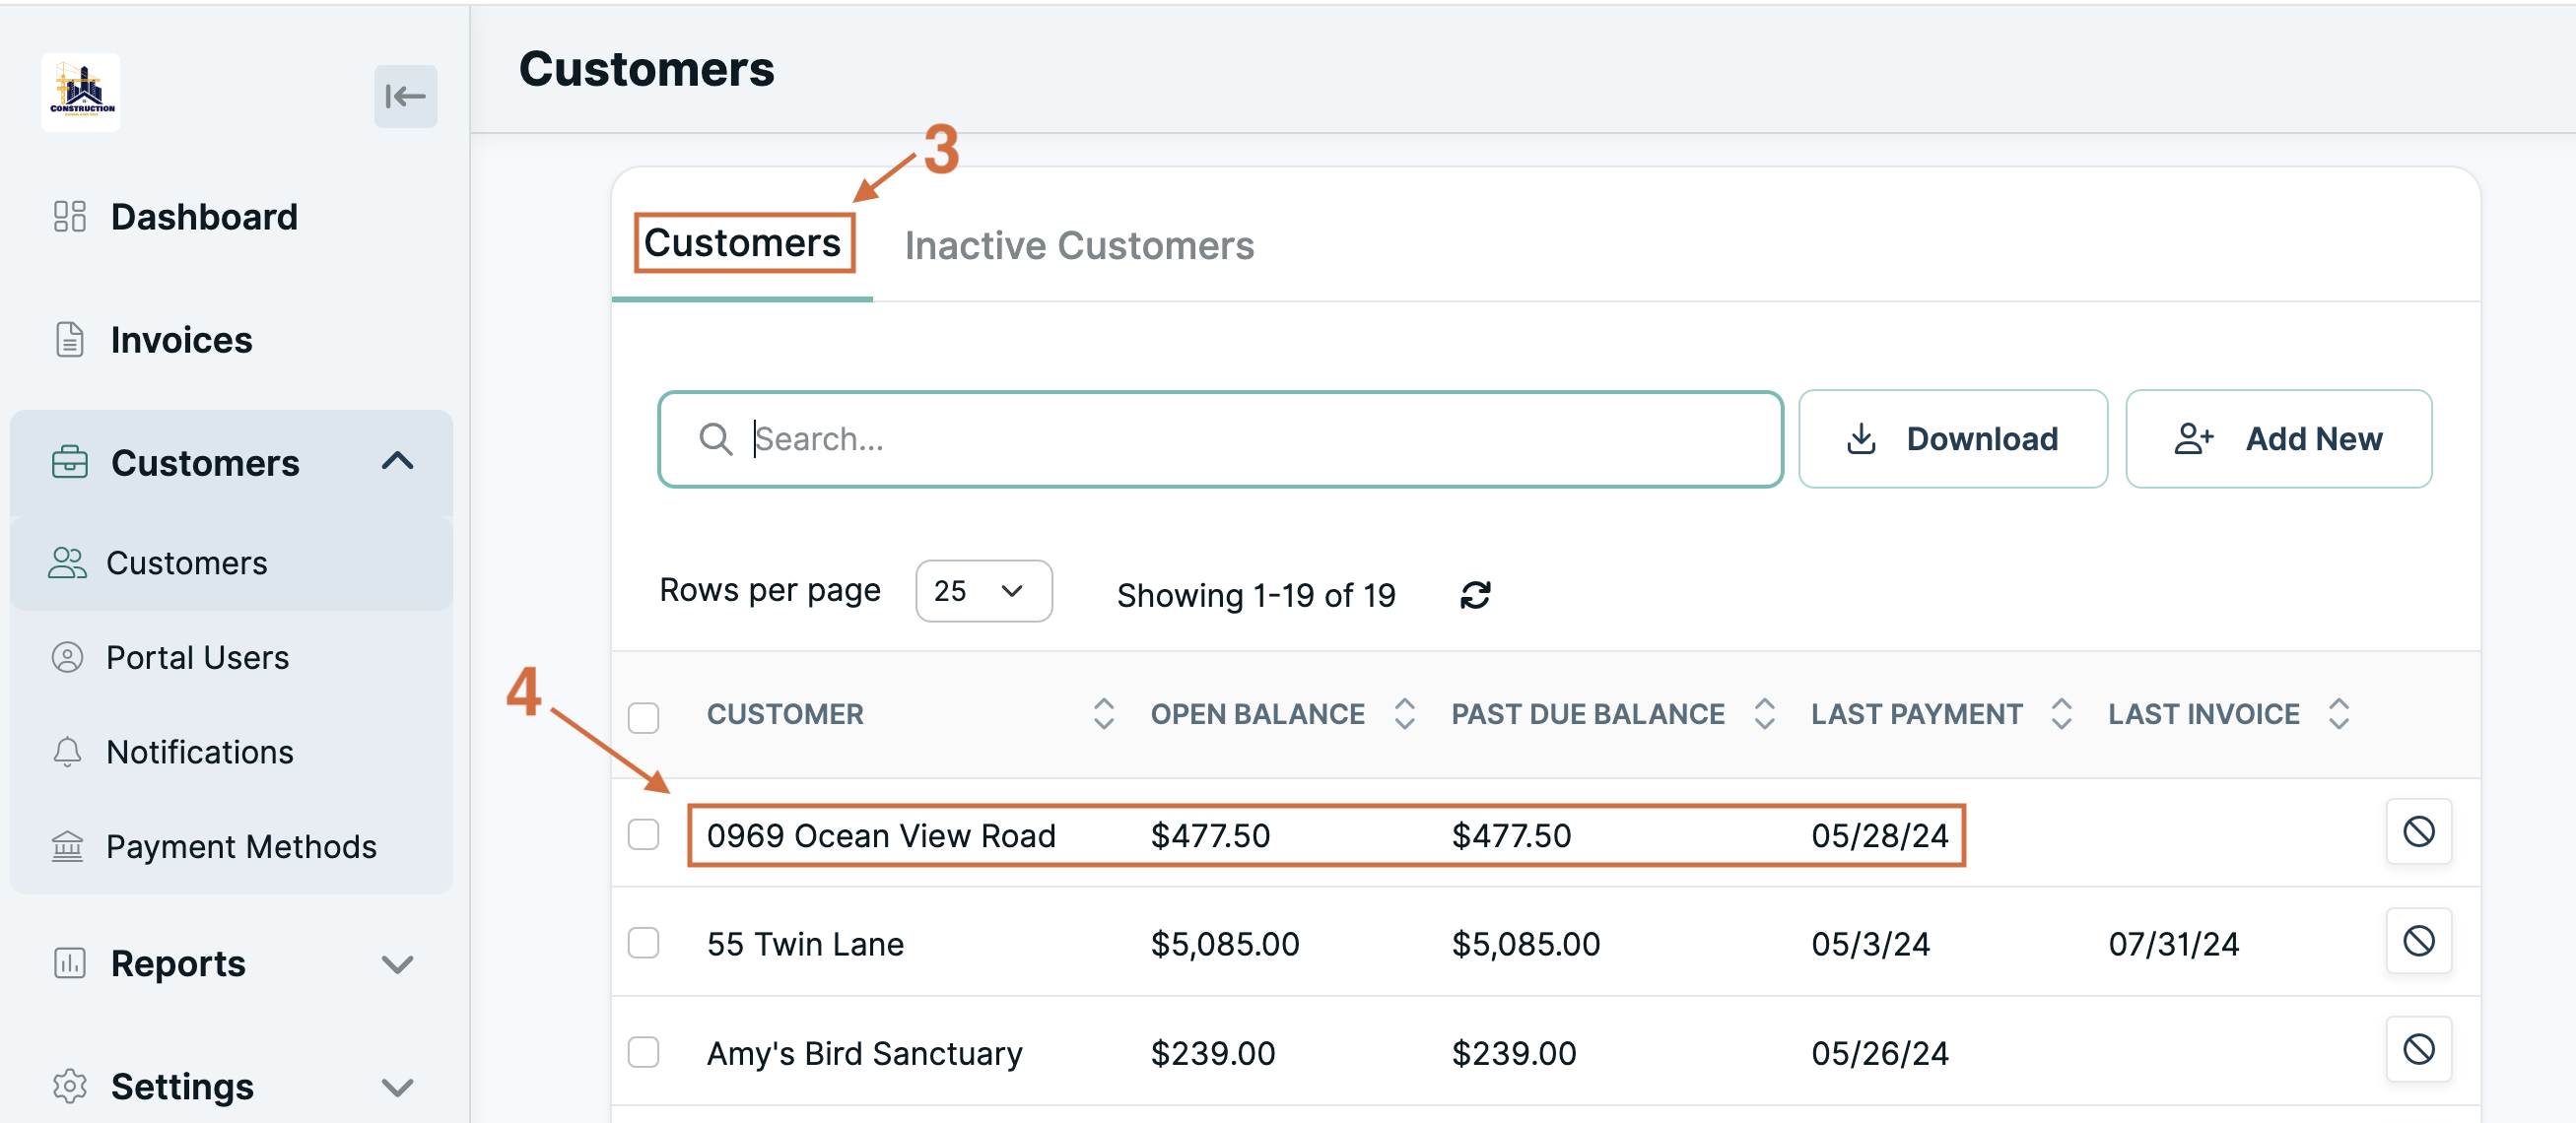Check the Amy's Bird Sanctuary checkbox

coord(643,1051)
